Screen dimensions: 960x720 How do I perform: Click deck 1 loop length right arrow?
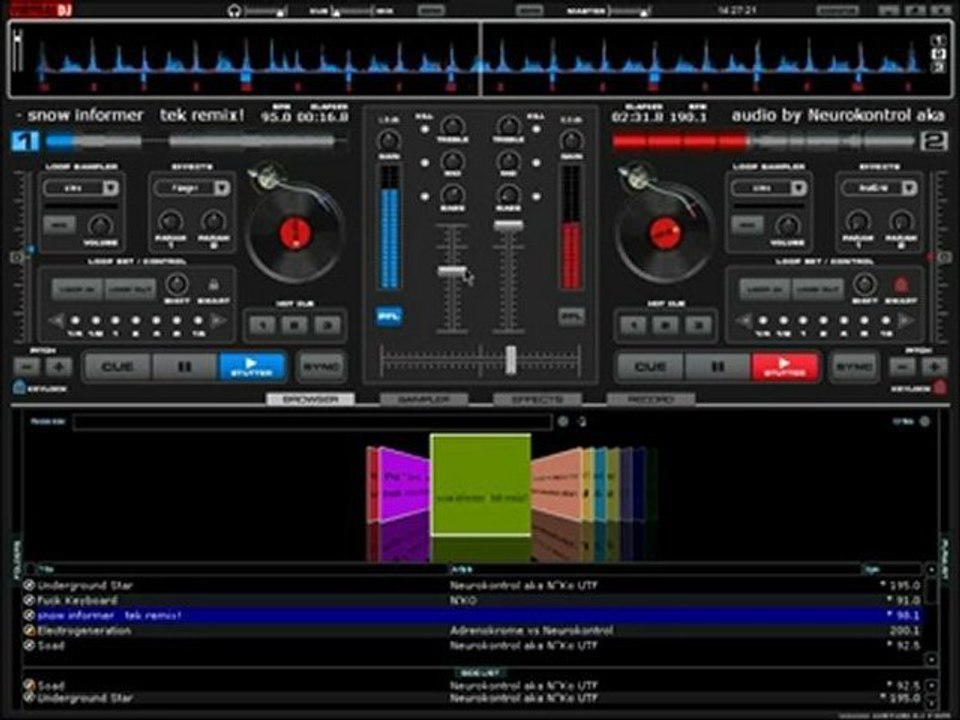tap(219, 320)
